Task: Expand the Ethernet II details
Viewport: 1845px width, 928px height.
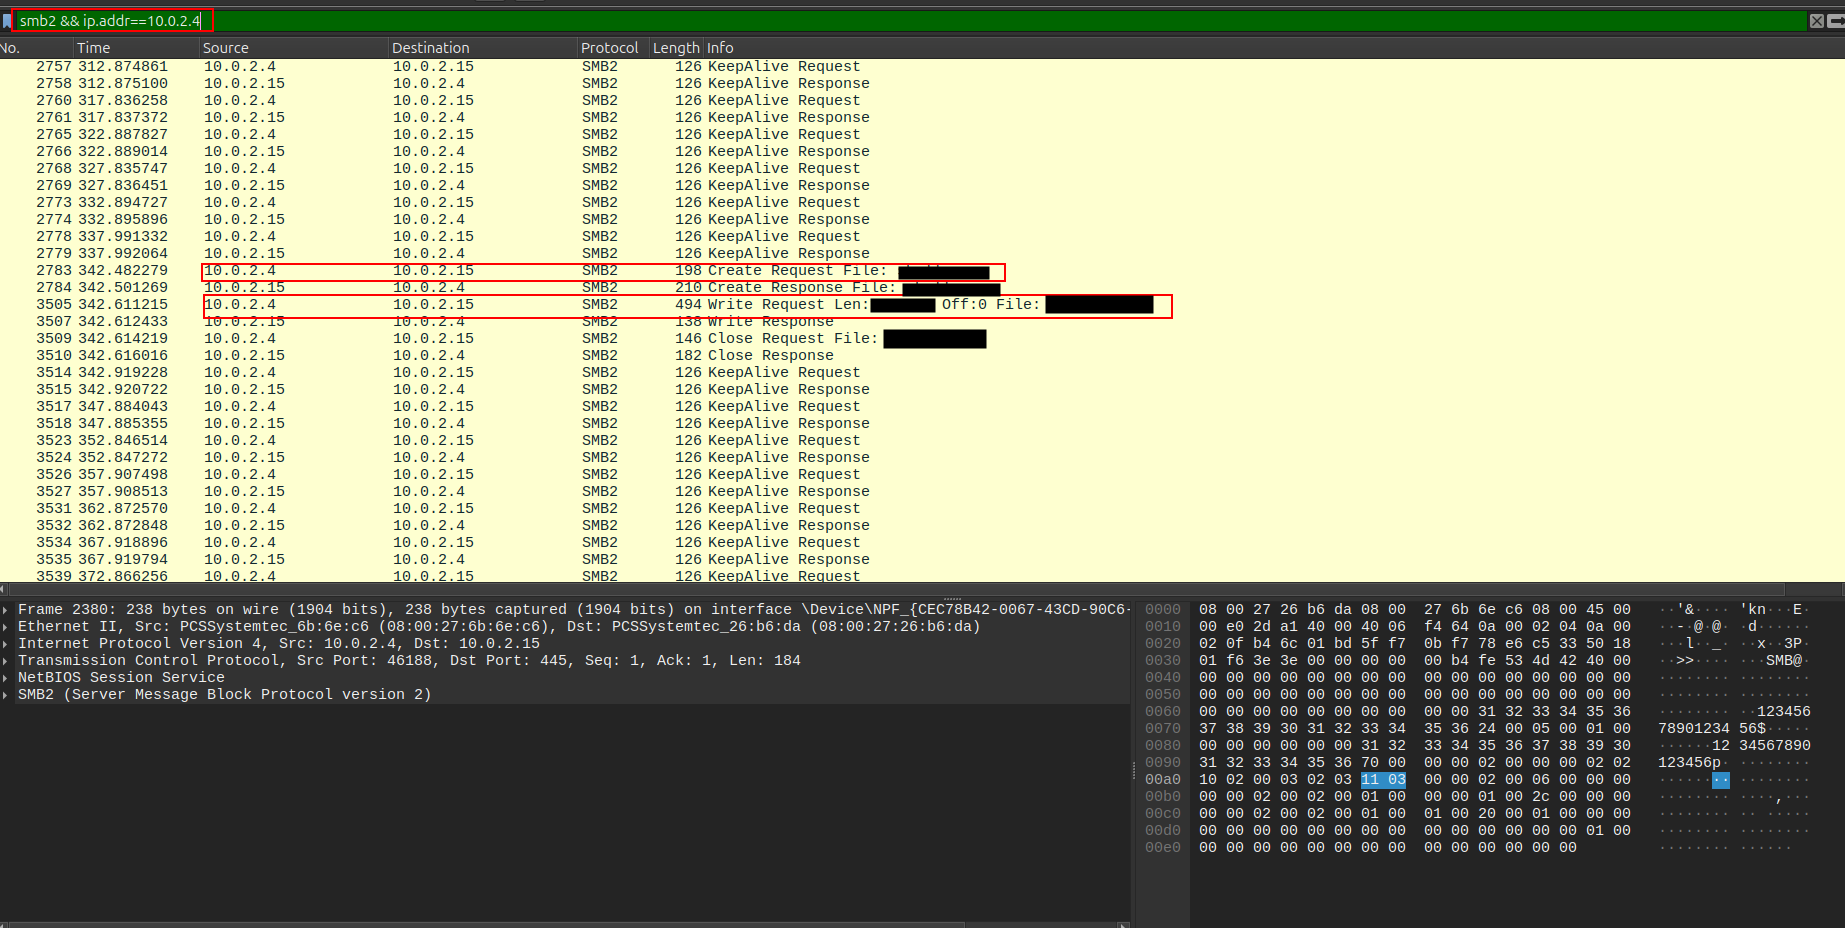Action: [6, 627]
